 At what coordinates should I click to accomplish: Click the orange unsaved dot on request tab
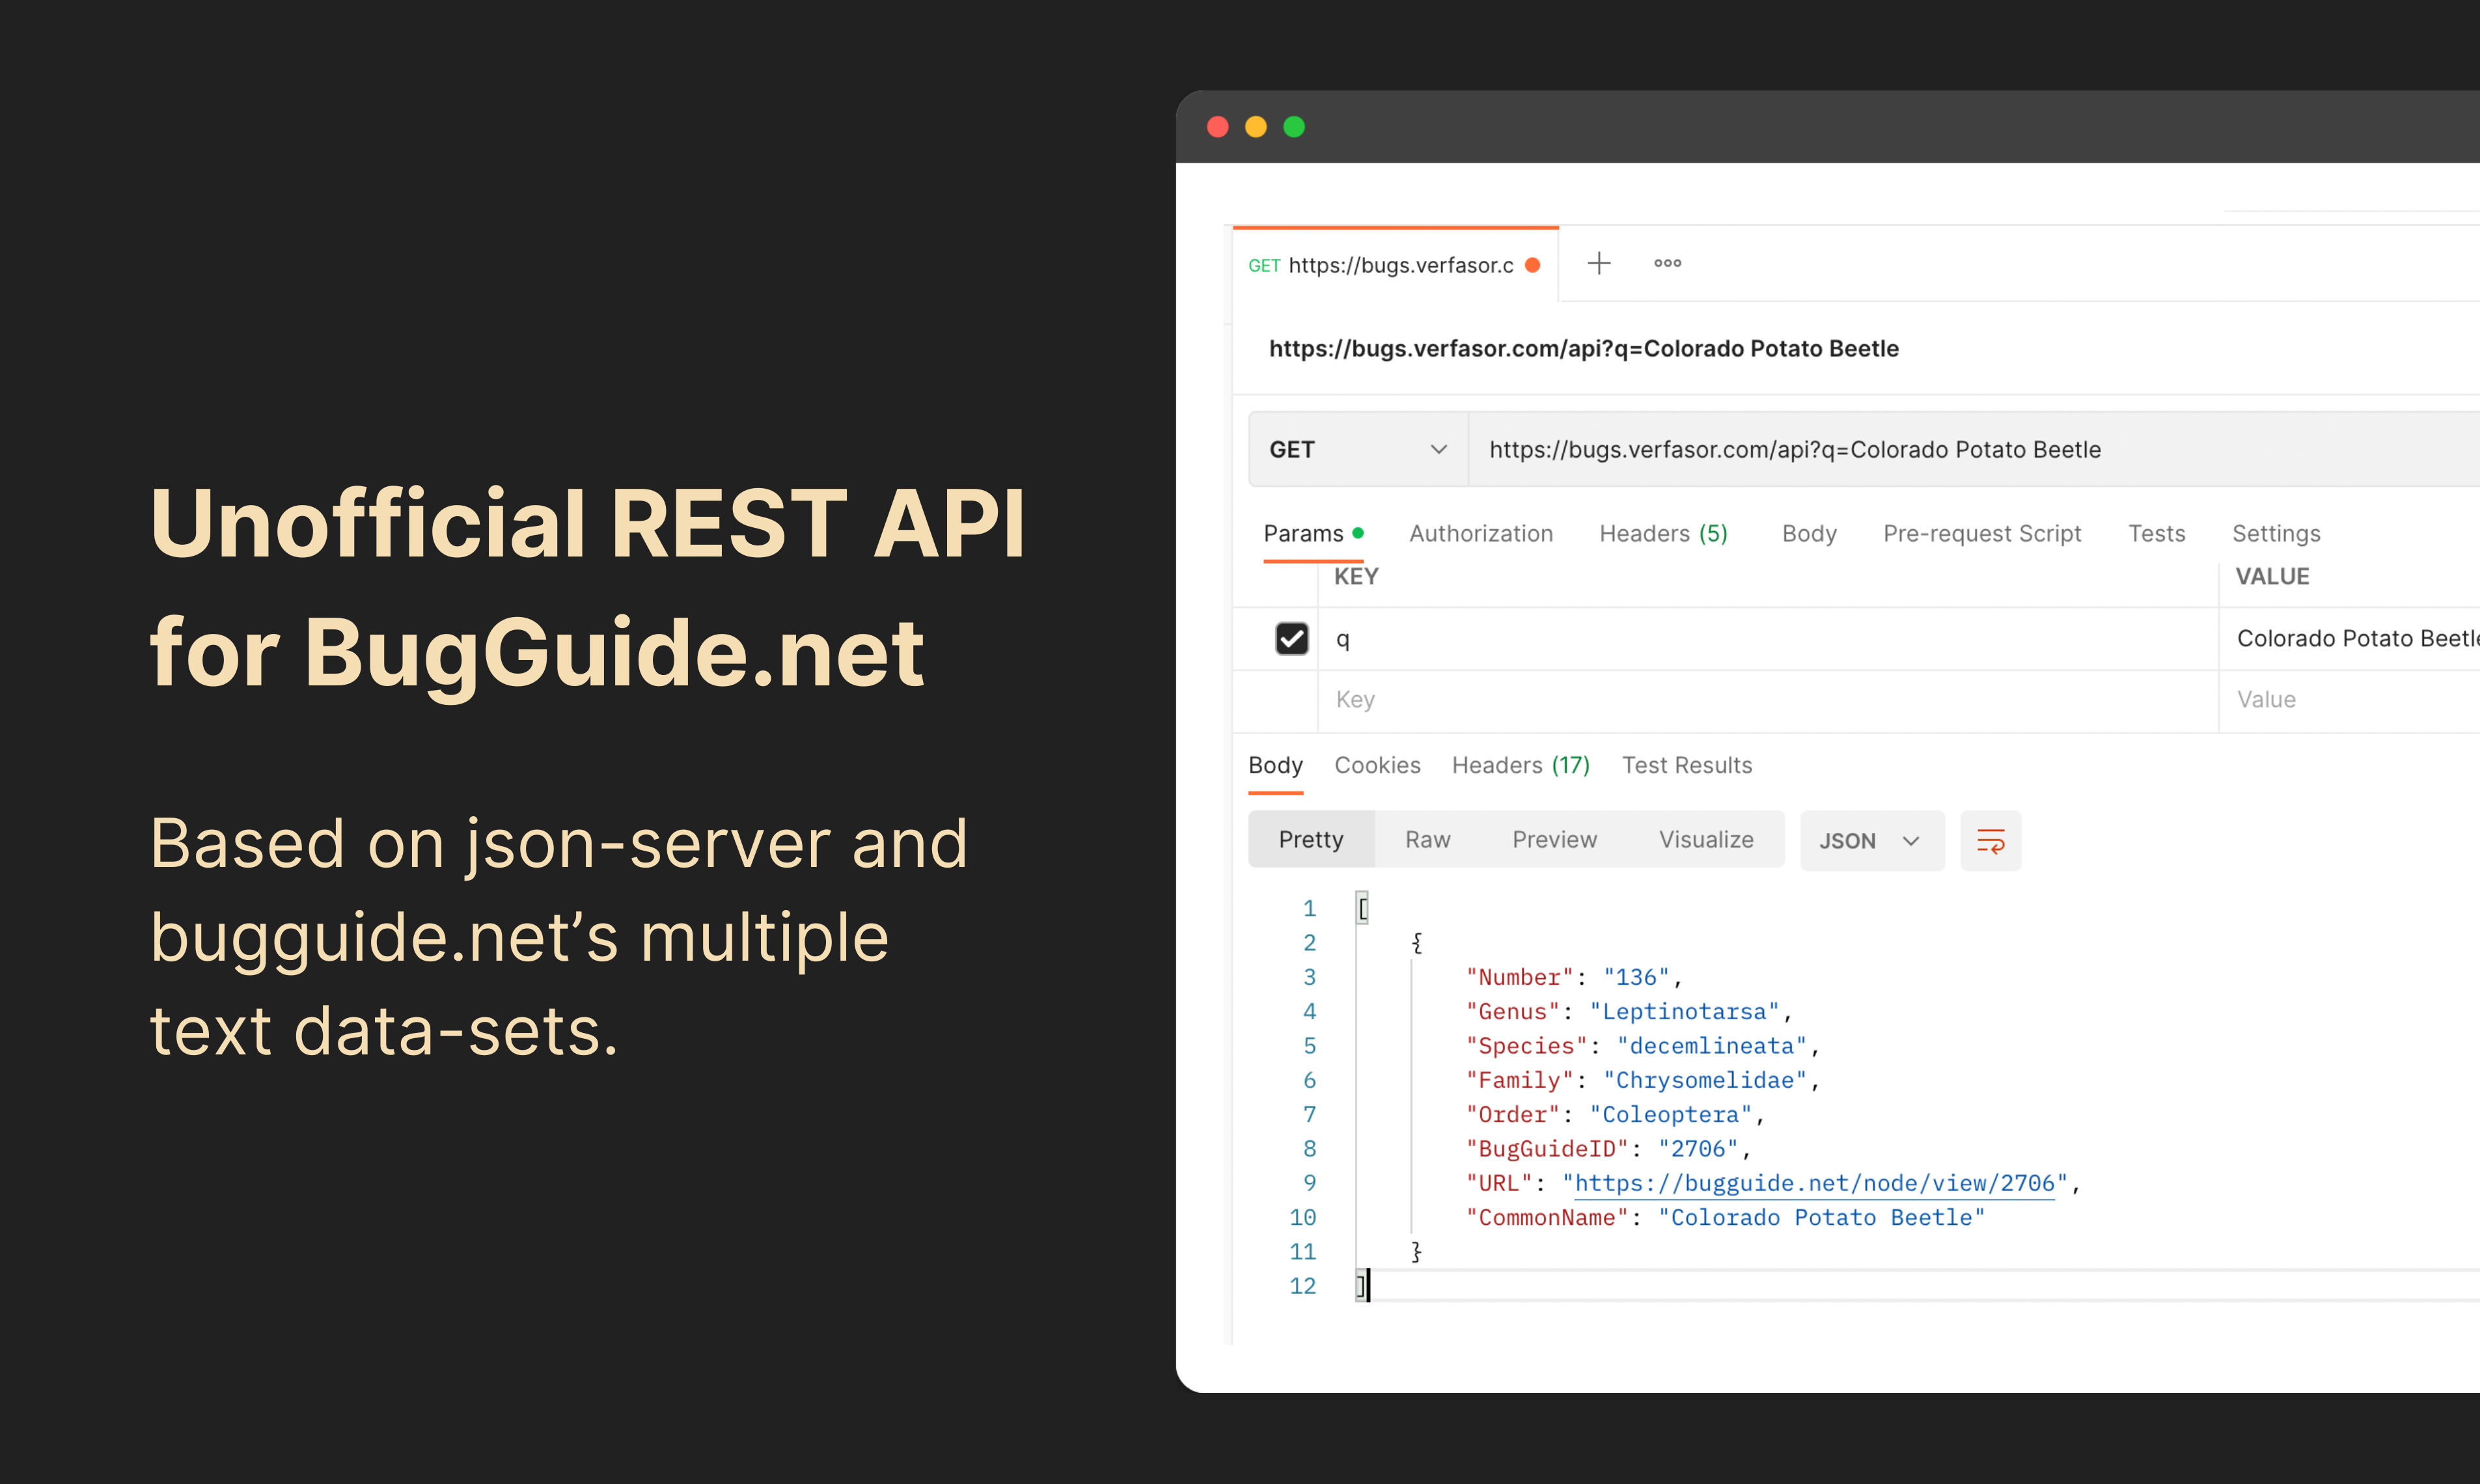click(x=1532, y=265)
